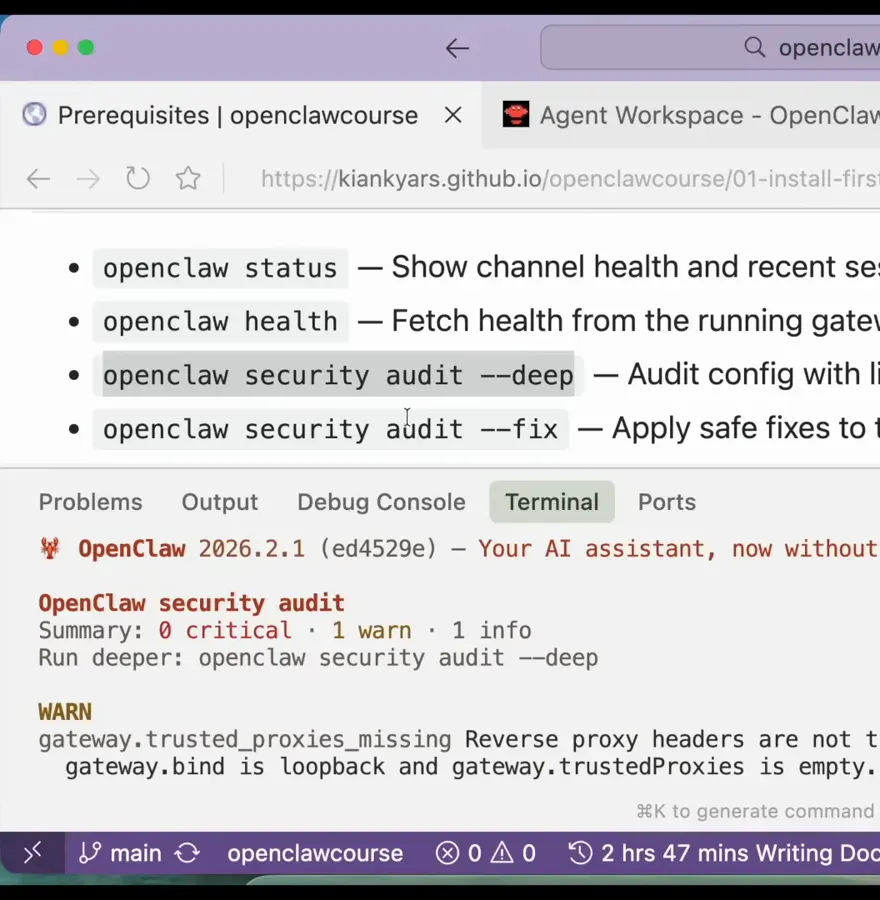Click the main git branch indicator
Image resolution: width=880 pixels, height=900 pixels.
(120, 853)
